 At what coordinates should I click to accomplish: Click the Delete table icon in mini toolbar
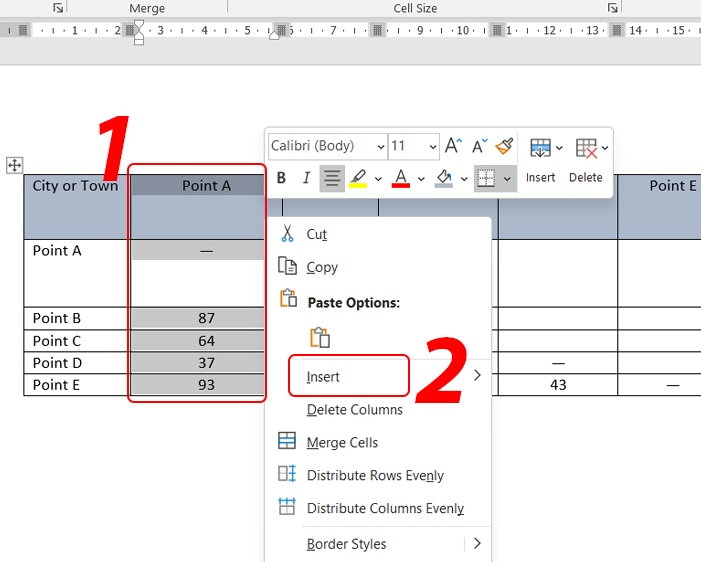(586, 148)
